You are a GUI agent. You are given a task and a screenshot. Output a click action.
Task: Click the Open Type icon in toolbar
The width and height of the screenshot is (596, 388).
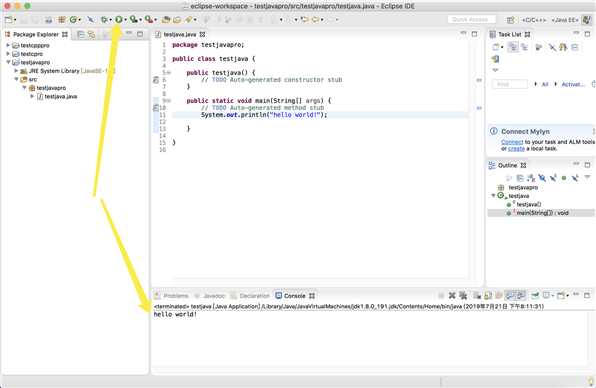point(166,19)
